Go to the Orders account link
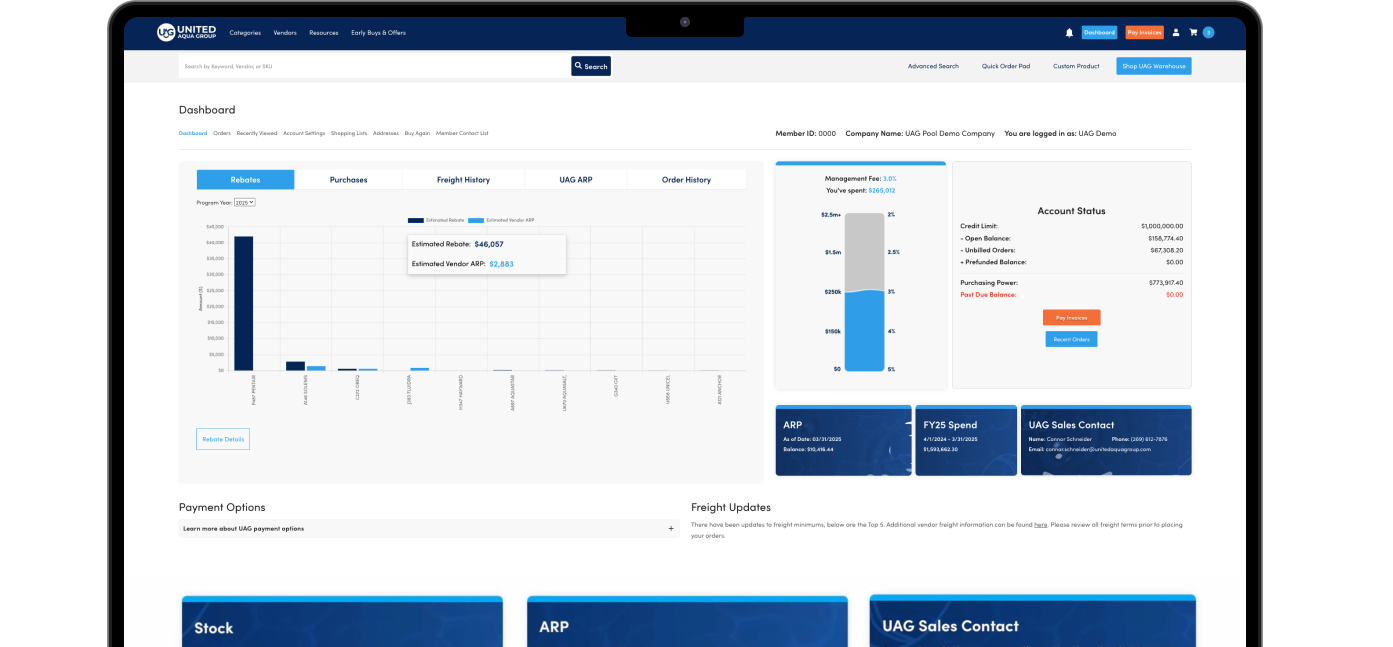Viewport: 1393px width, 647px height. [x=222, y=133]
